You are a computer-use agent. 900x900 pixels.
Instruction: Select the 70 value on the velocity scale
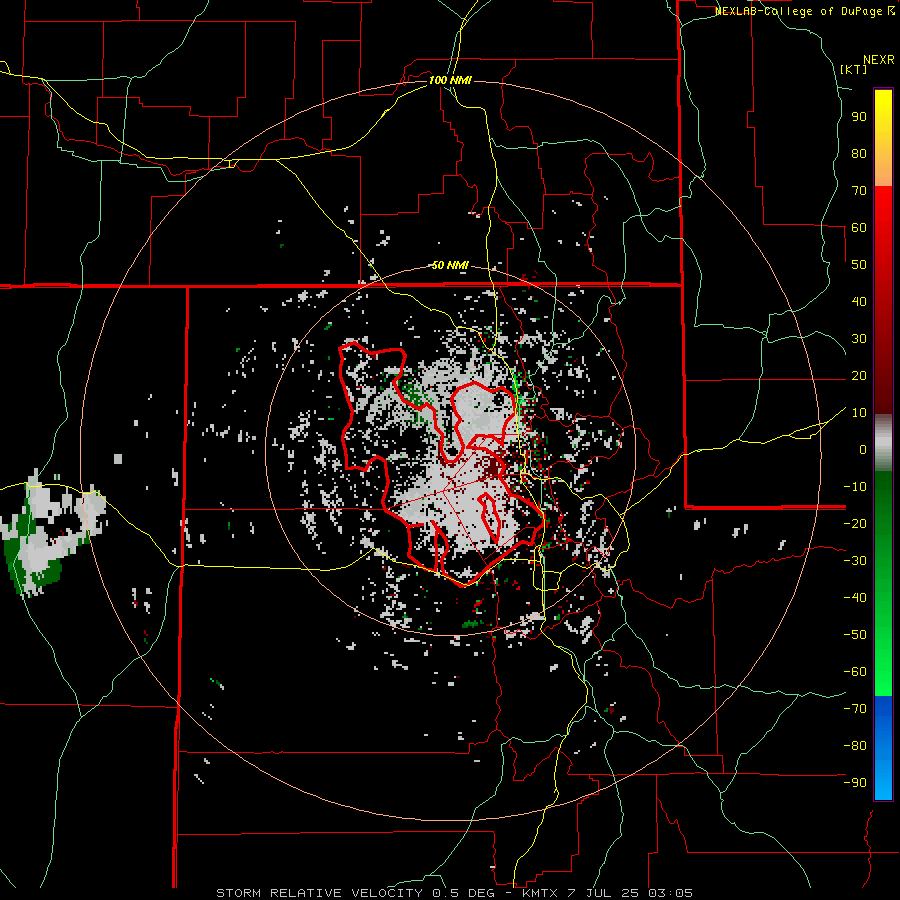[x=859, y=191]
